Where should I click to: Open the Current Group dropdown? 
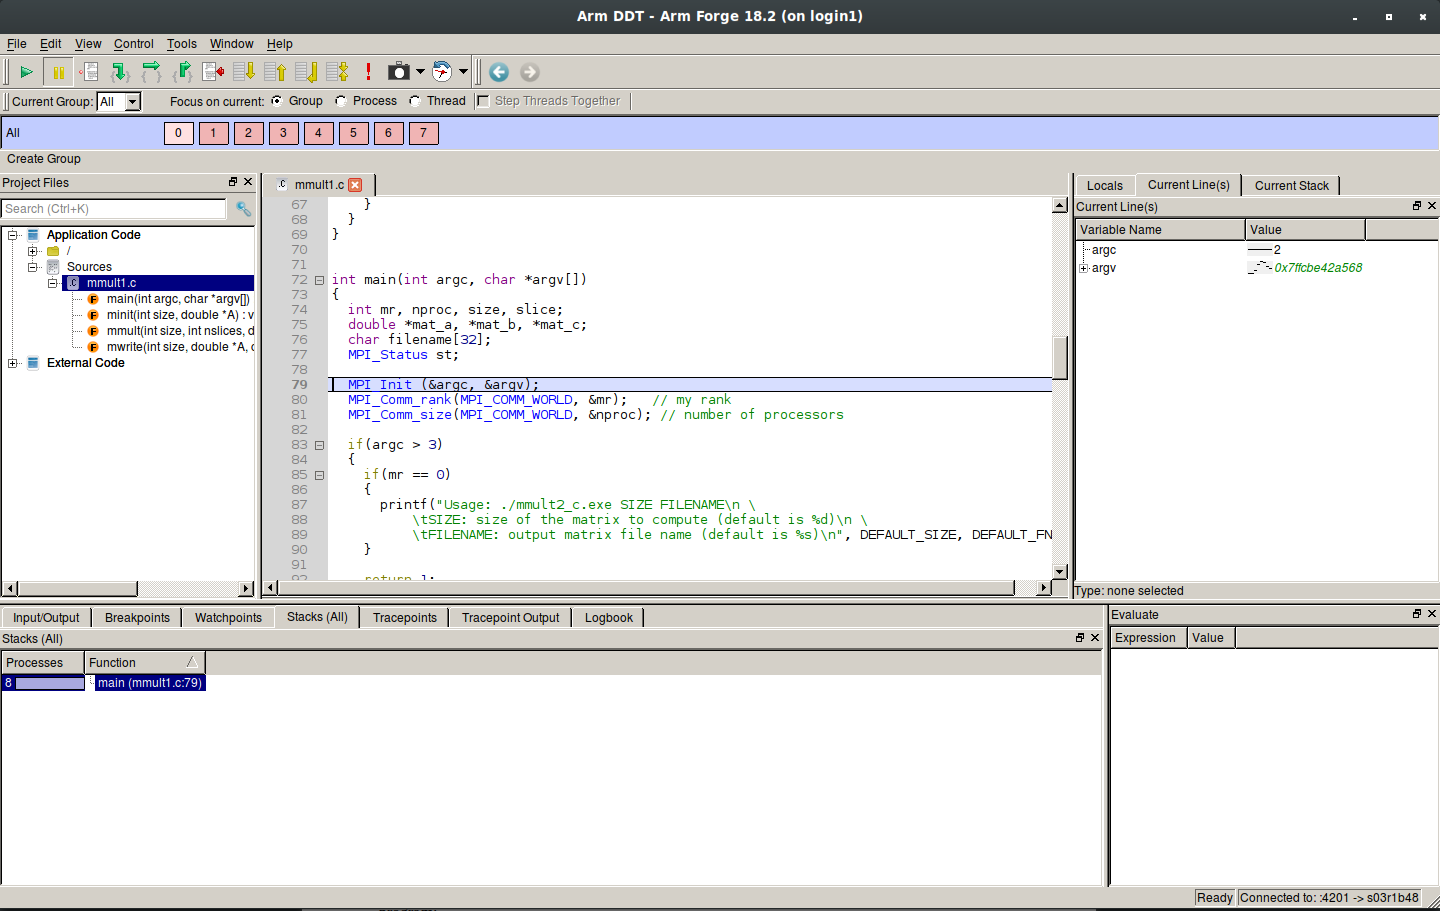point(132,102)
